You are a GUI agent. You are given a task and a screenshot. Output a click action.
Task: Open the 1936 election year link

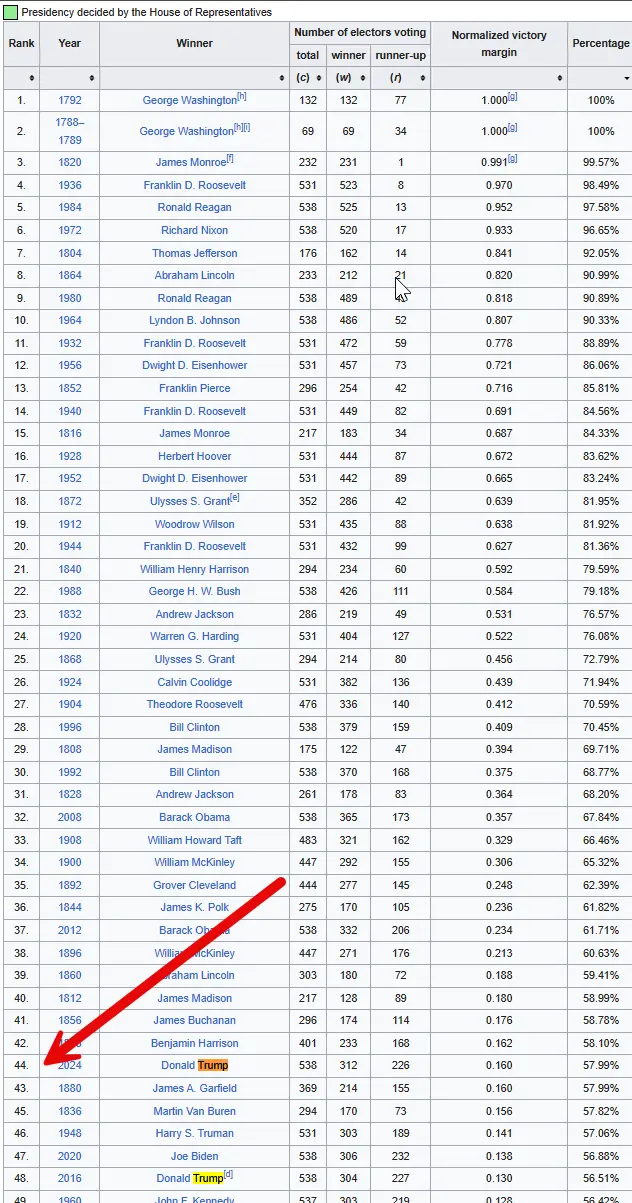pos(70,185)
